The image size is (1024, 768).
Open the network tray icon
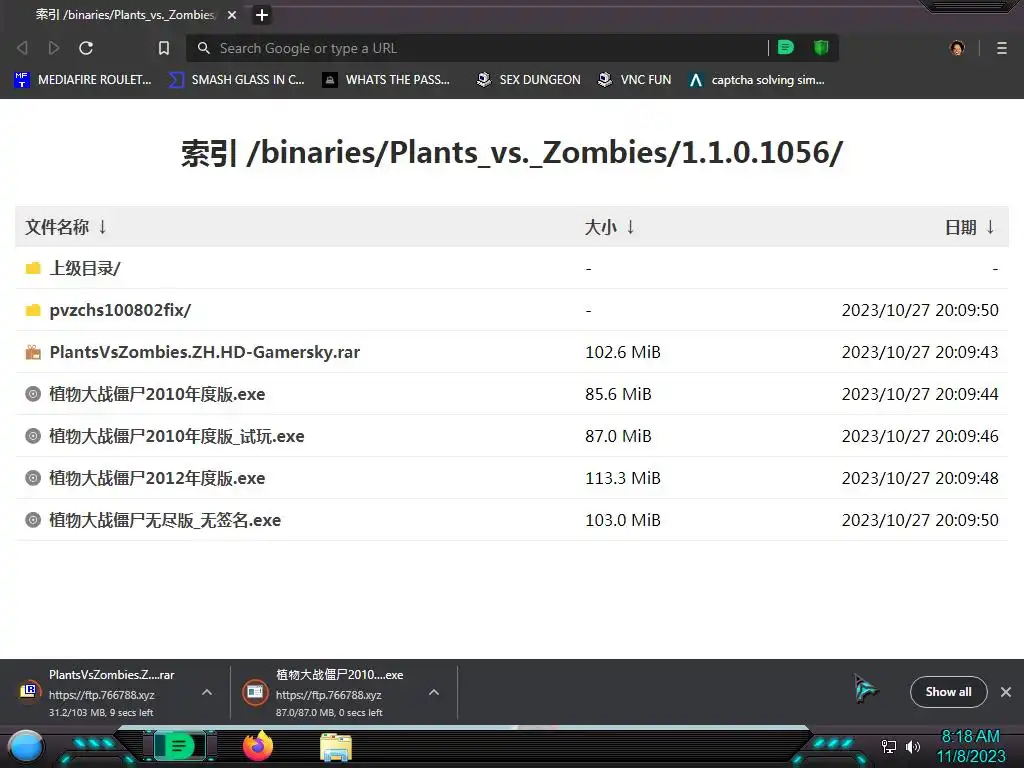889,746
